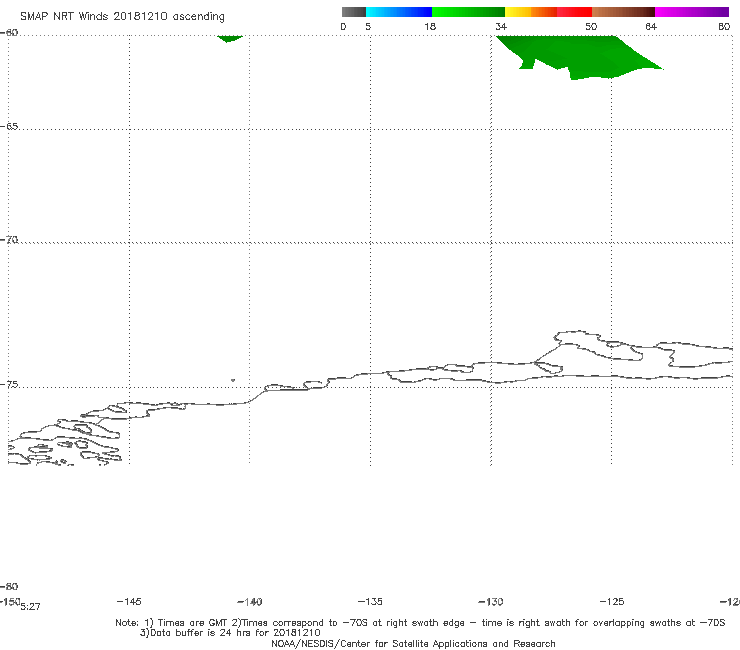Click the title 'SMAP NRT Winds 20181210 ascending'
Image resolution: width=740 pixels, height=650 pixels.
122,16
